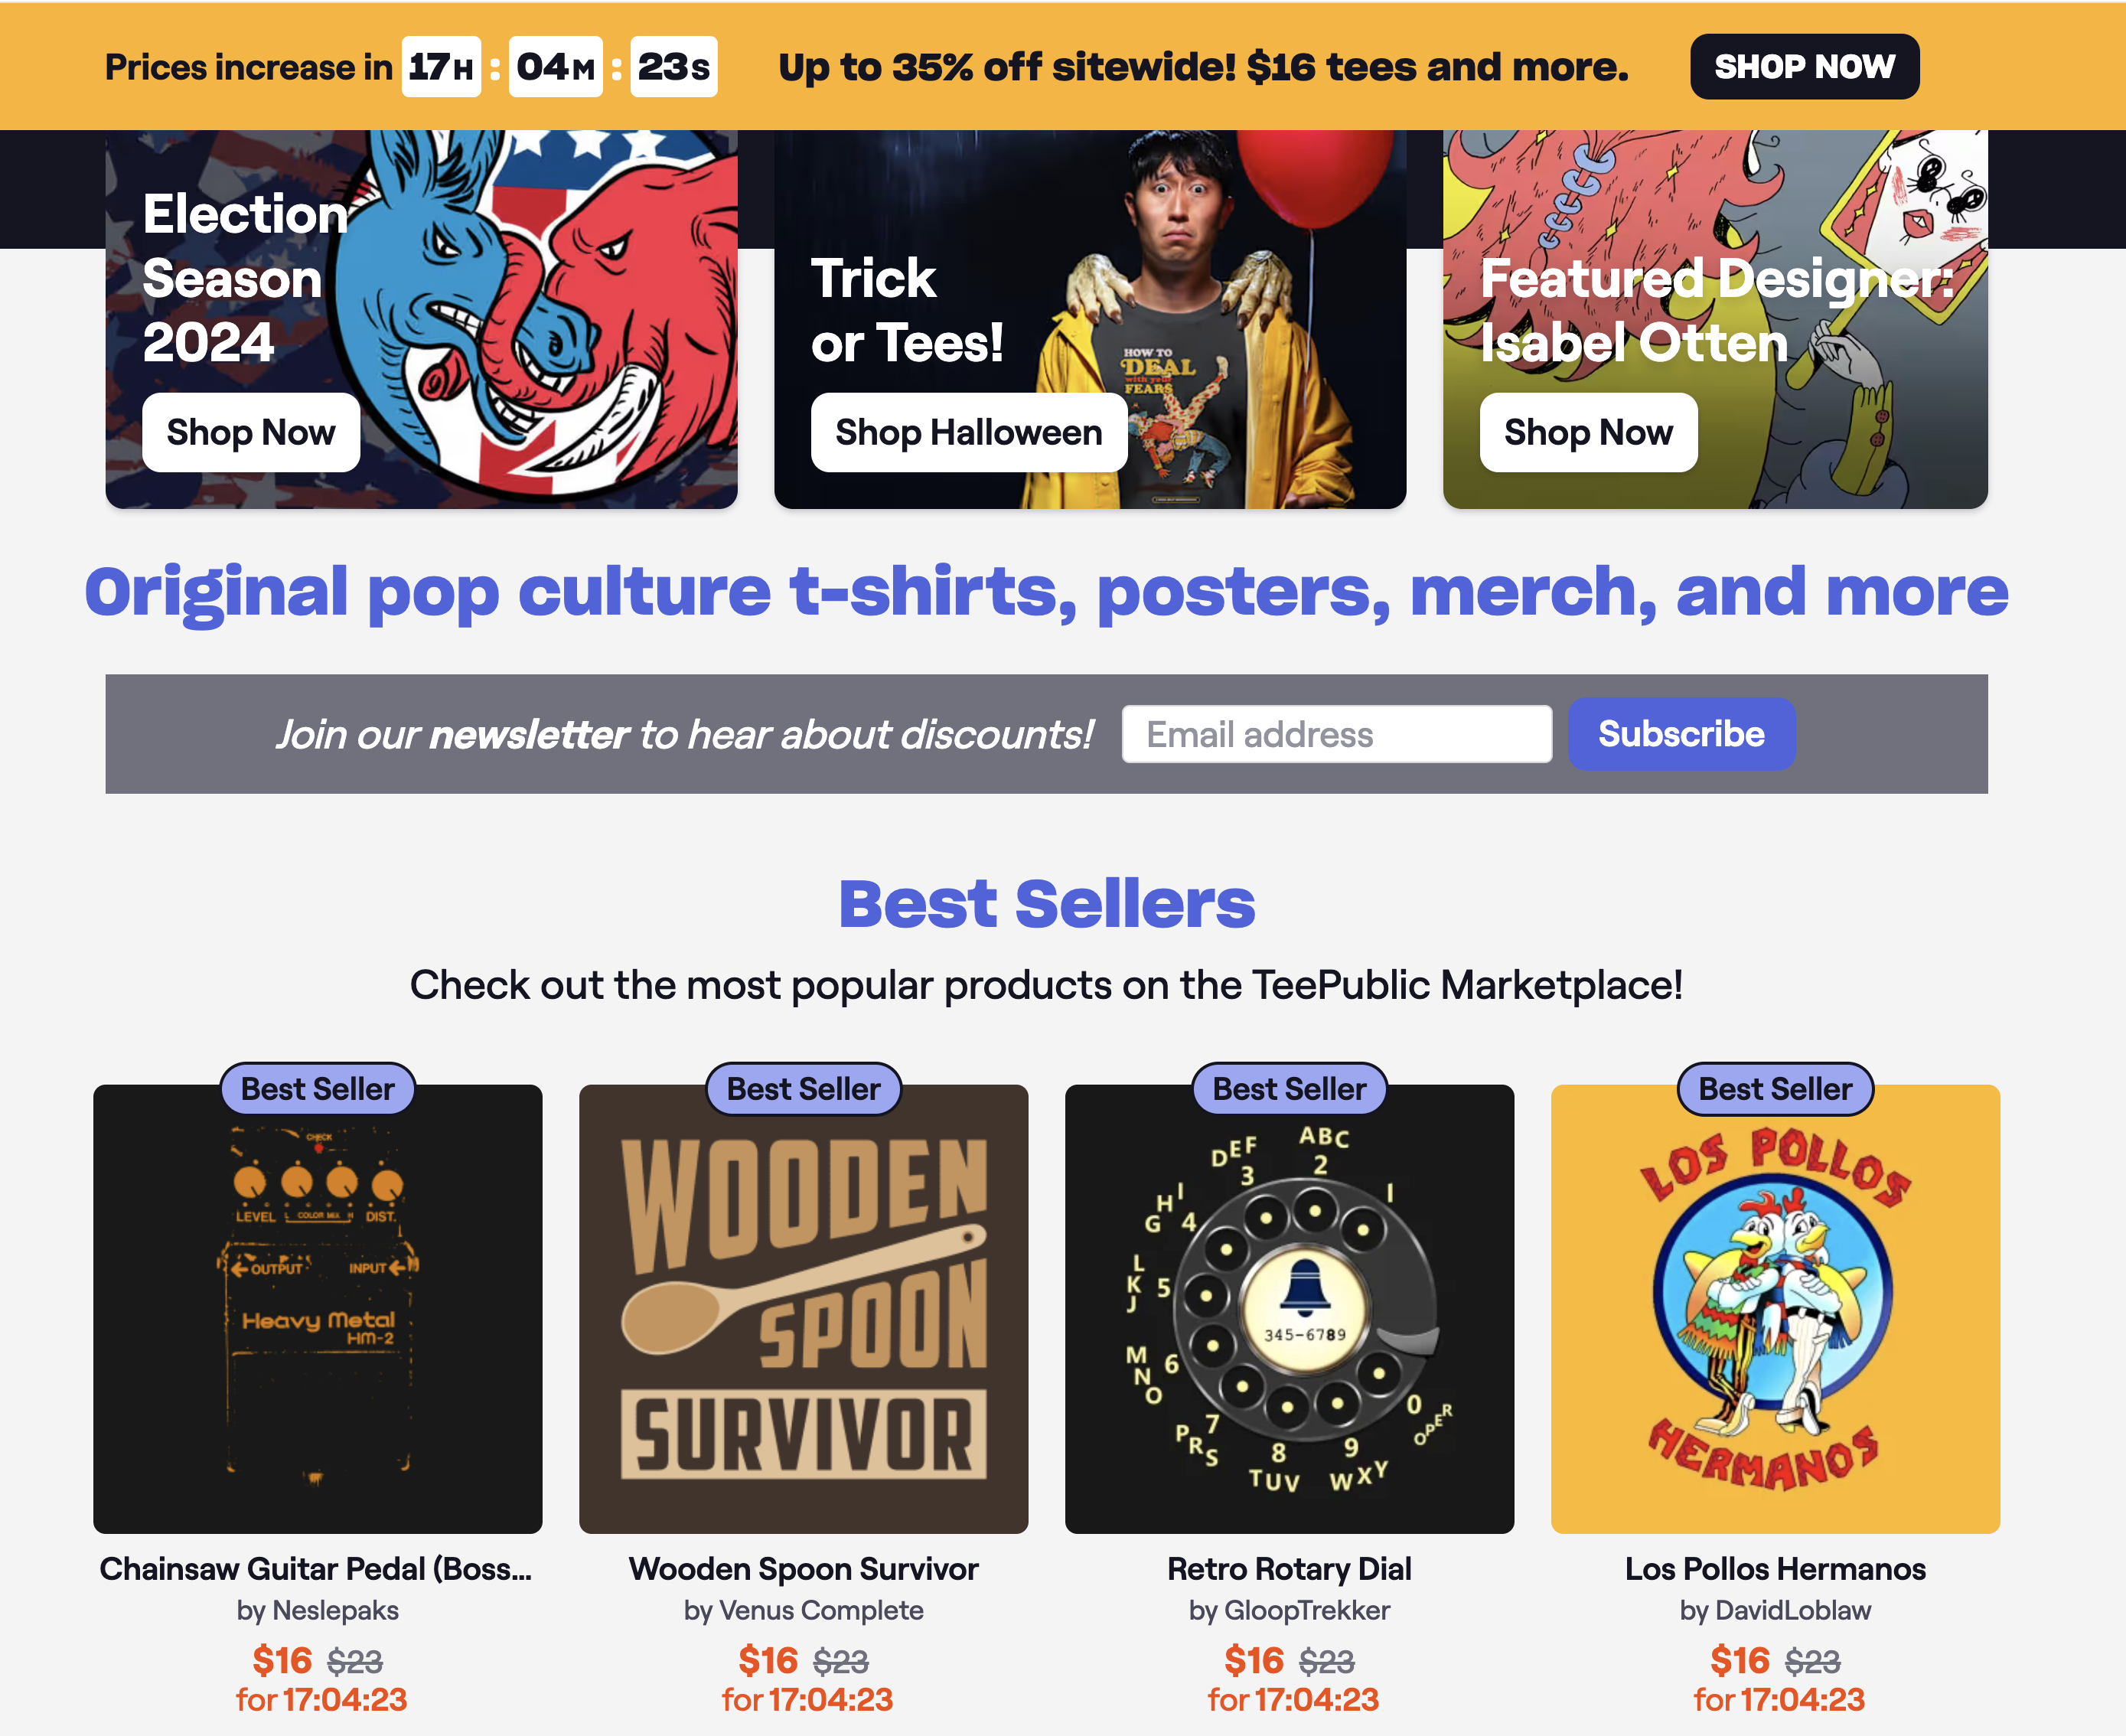Click the Retro Rotary Dial title link
The image size is (2126, 1736).
1290,1568
